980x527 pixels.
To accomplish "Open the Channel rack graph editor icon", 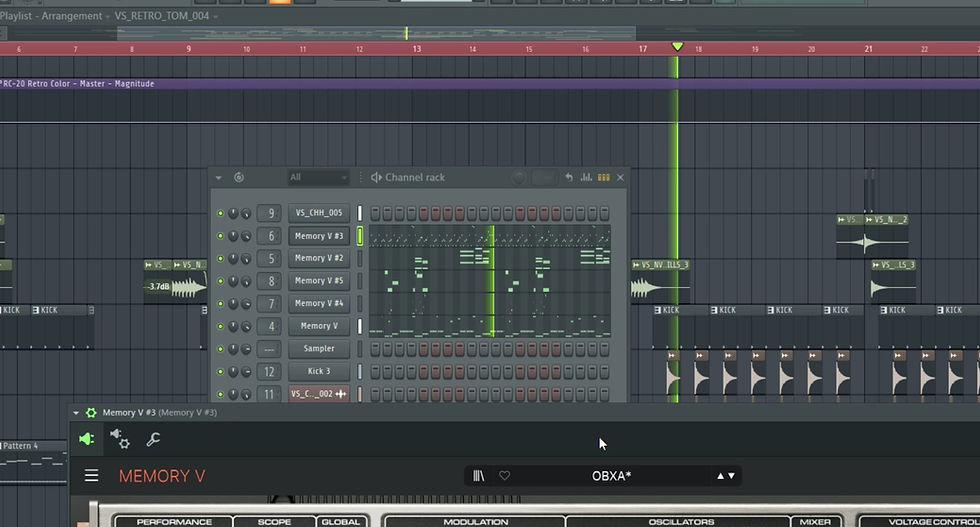I will pyautogui.click(x=586, y=178).
